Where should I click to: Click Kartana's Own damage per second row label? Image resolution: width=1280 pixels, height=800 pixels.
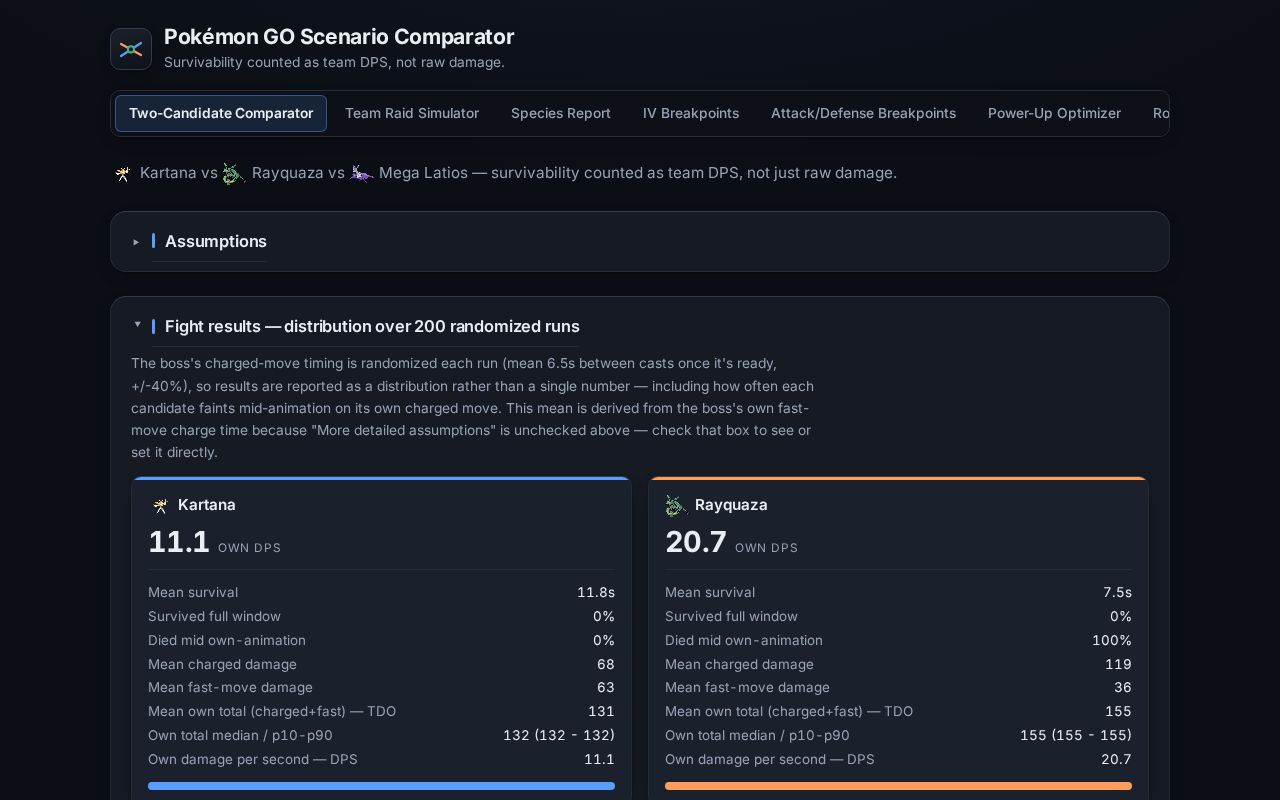[253, 759]
